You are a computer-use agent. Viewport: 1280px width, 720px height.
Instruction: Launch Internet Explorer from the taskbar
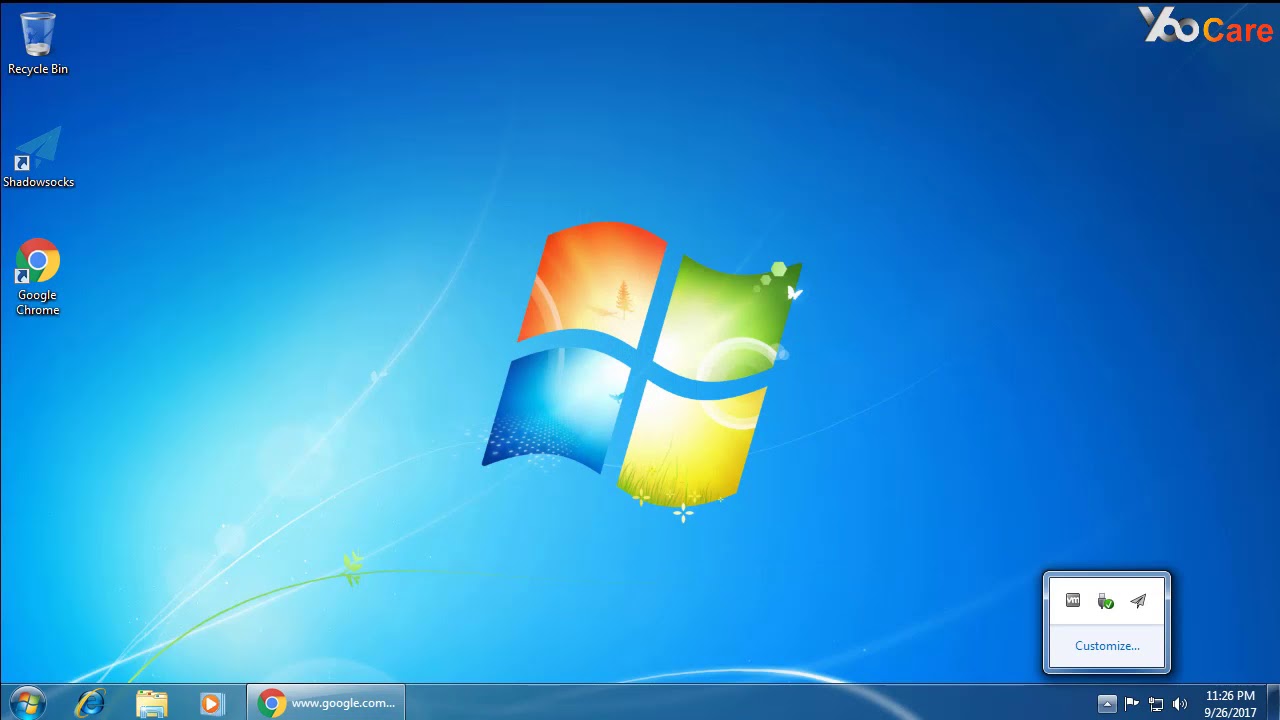(90, 703)
